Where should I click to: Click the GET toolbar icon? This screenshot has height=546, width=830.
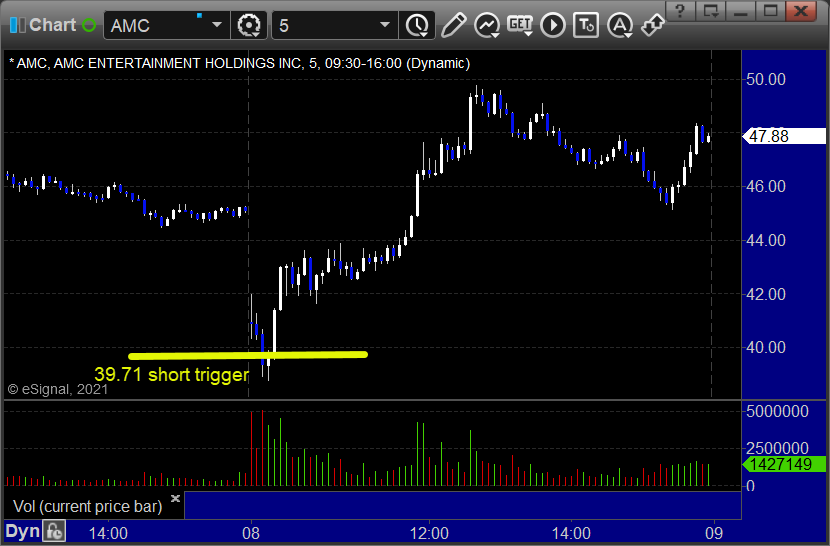coord(520,24)
